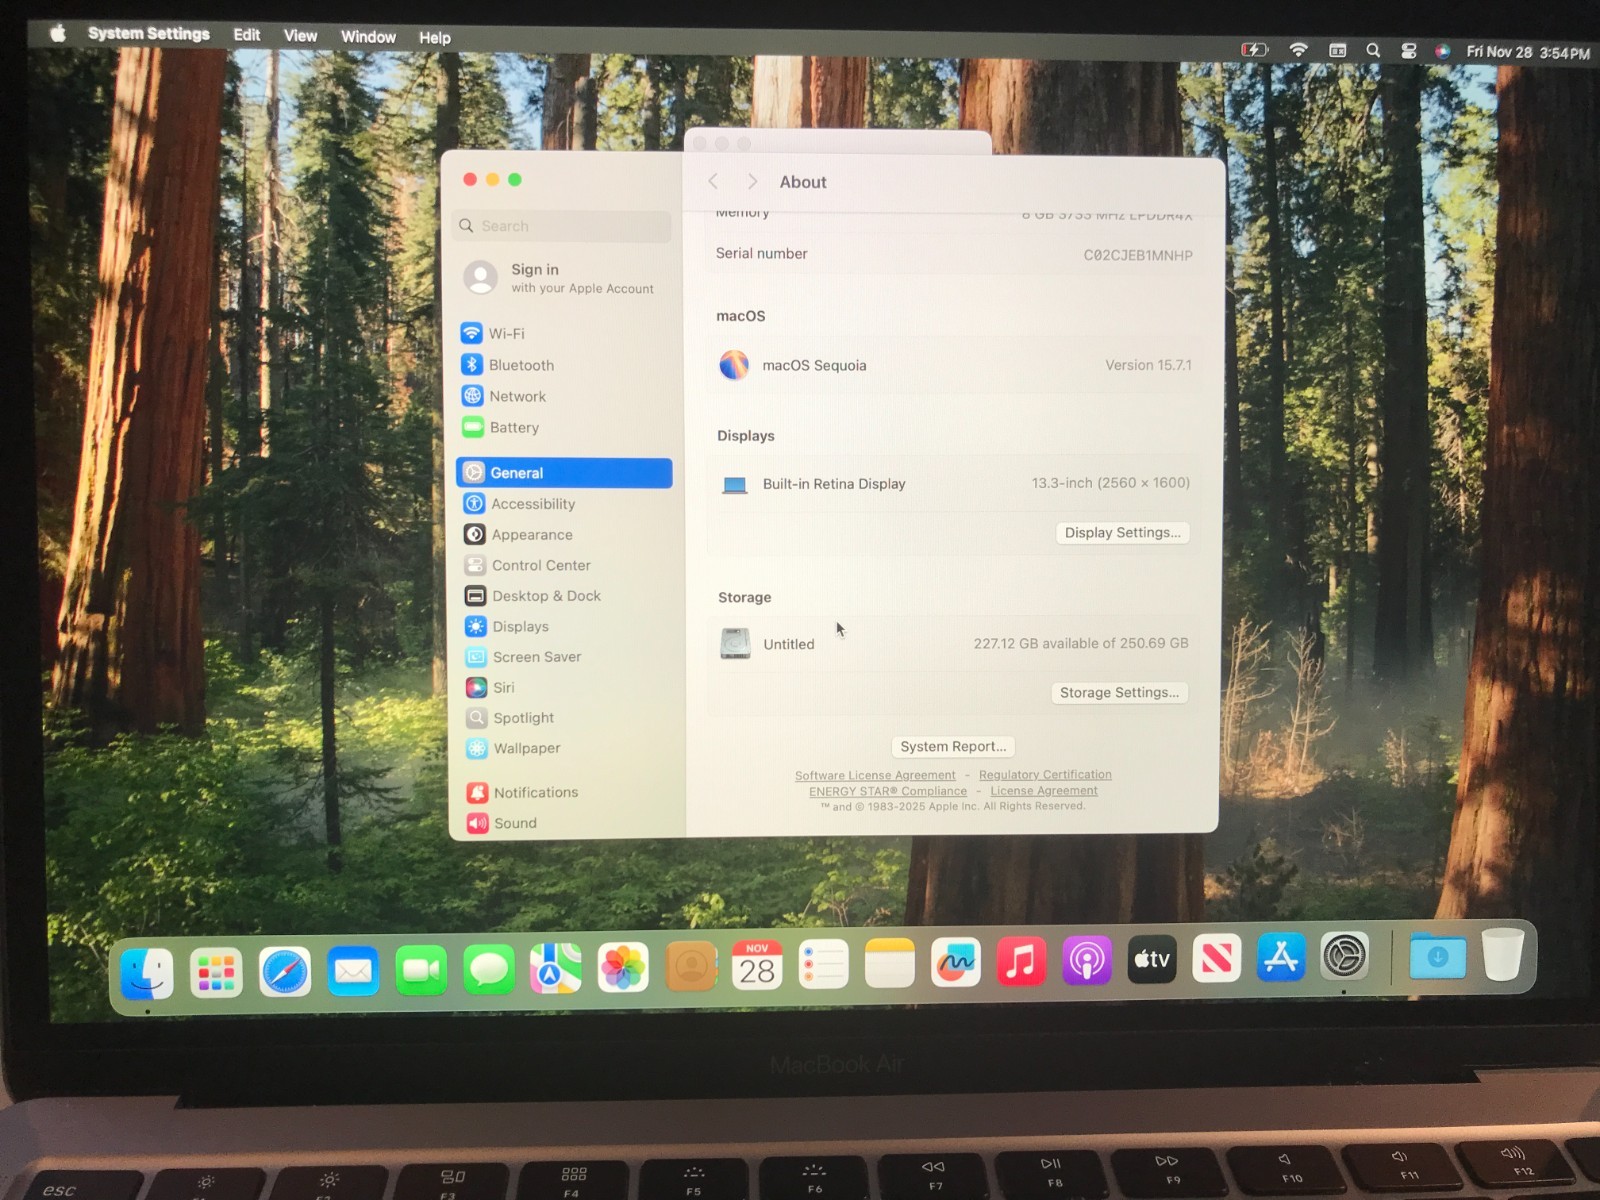Screen dimensions: 1600x1200
Task: Open the Window menu
Action: click(369, 37)
